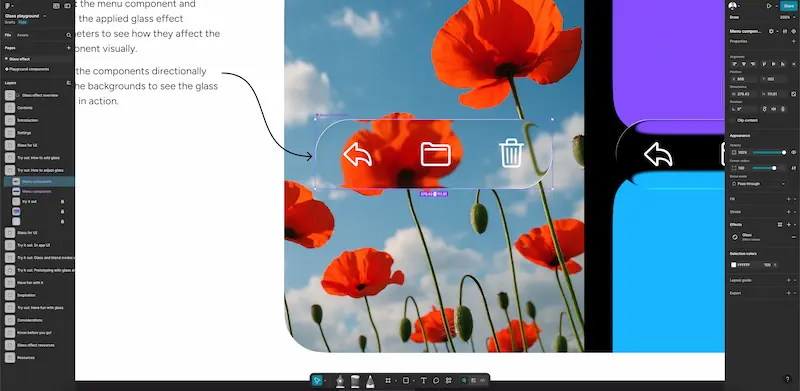Switch to Dev Mode in bottom toolbar
Screen dimensions: 800x391
click(x=482, y=380)
